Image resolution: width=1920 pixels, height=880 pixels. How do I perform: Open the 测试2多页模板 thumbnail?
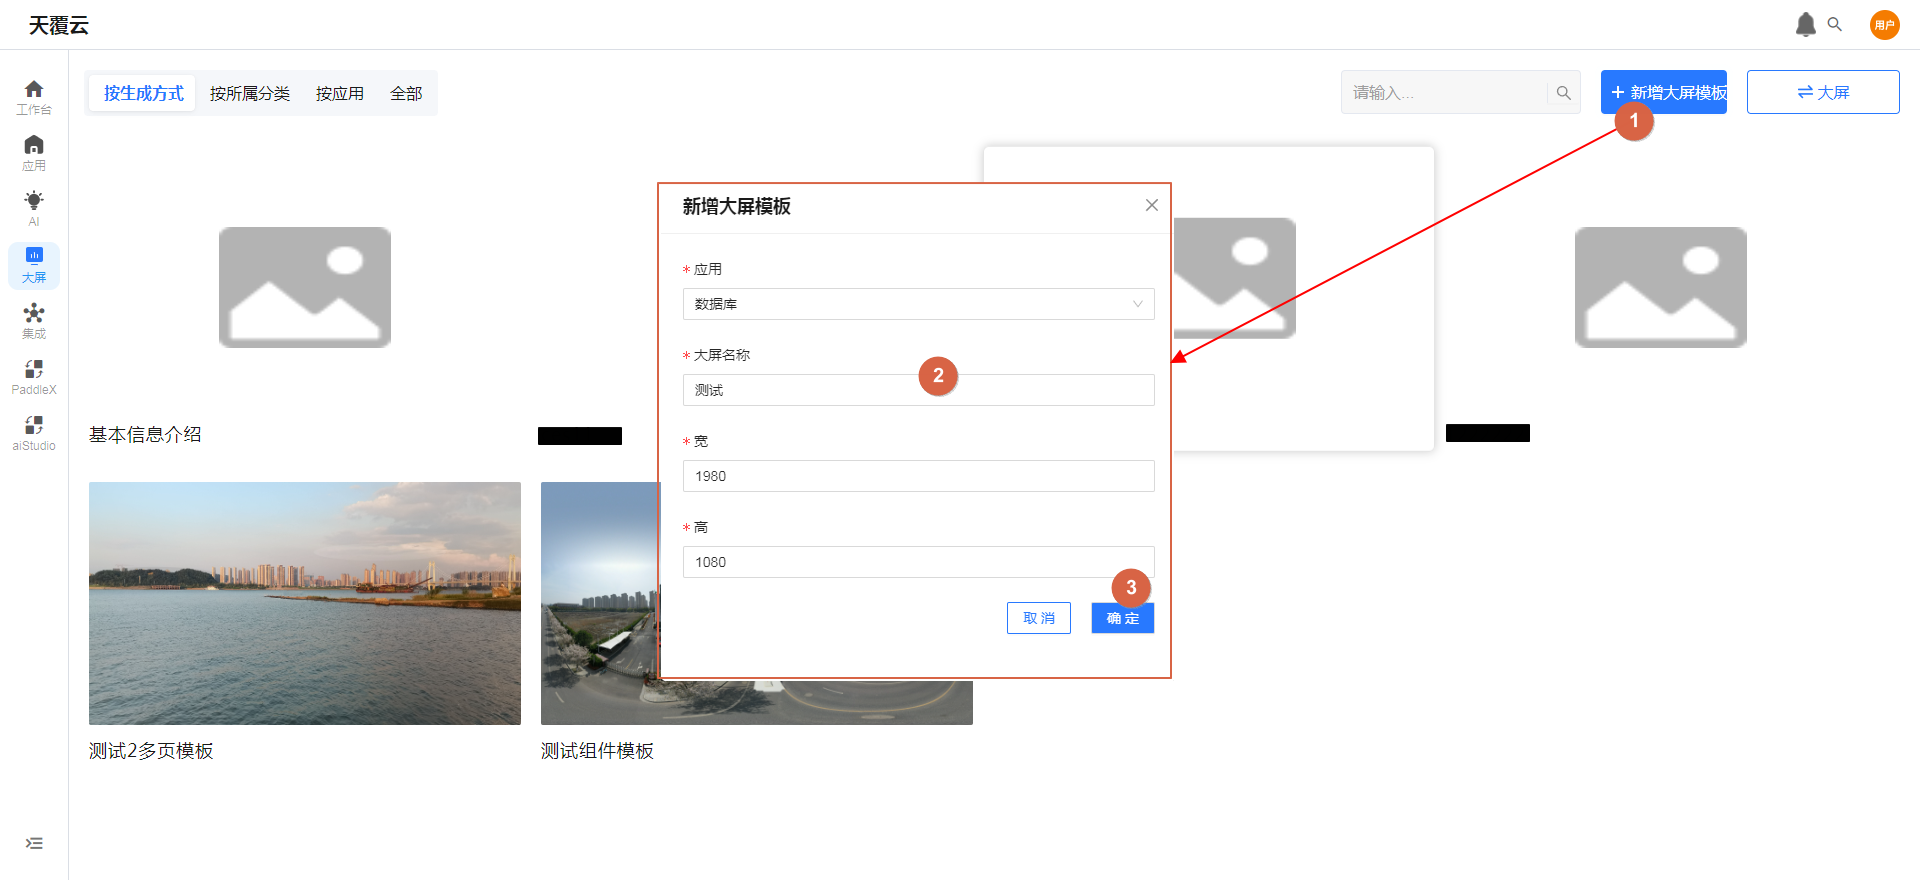[304, 603]
